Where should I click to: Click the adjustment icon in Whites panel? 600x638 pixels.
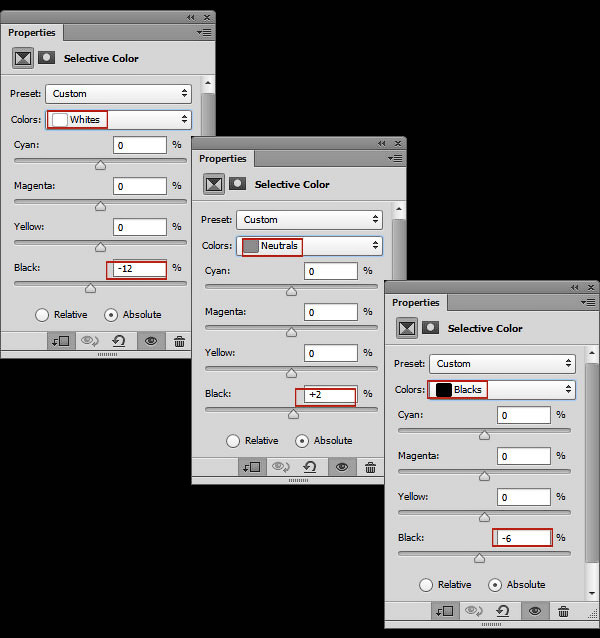click(22, 58)
